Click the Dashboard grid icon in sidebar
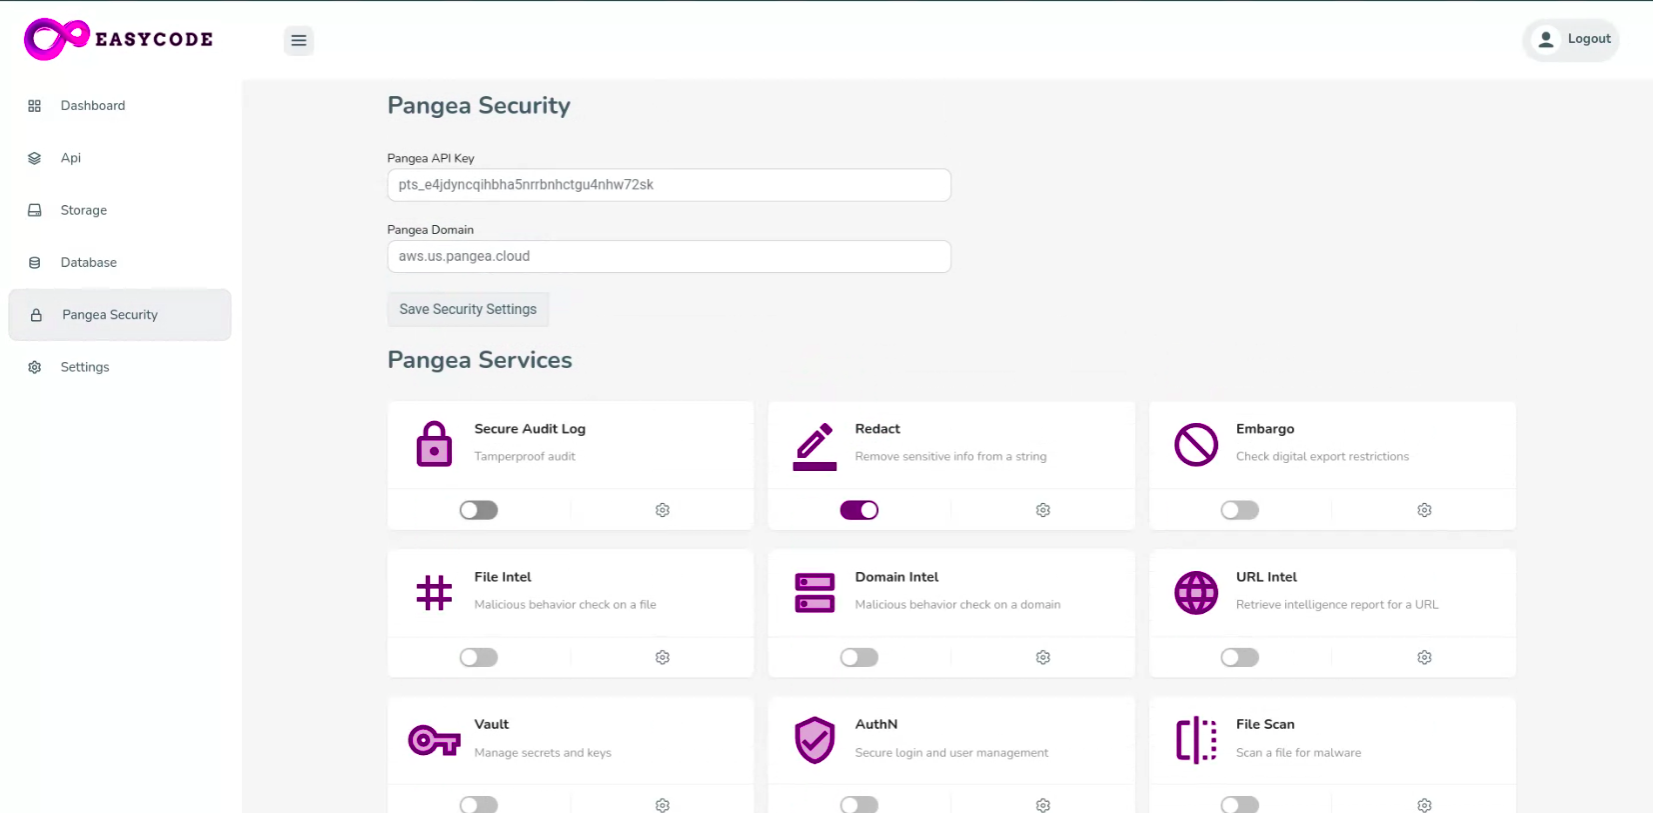 click(35, 106)
